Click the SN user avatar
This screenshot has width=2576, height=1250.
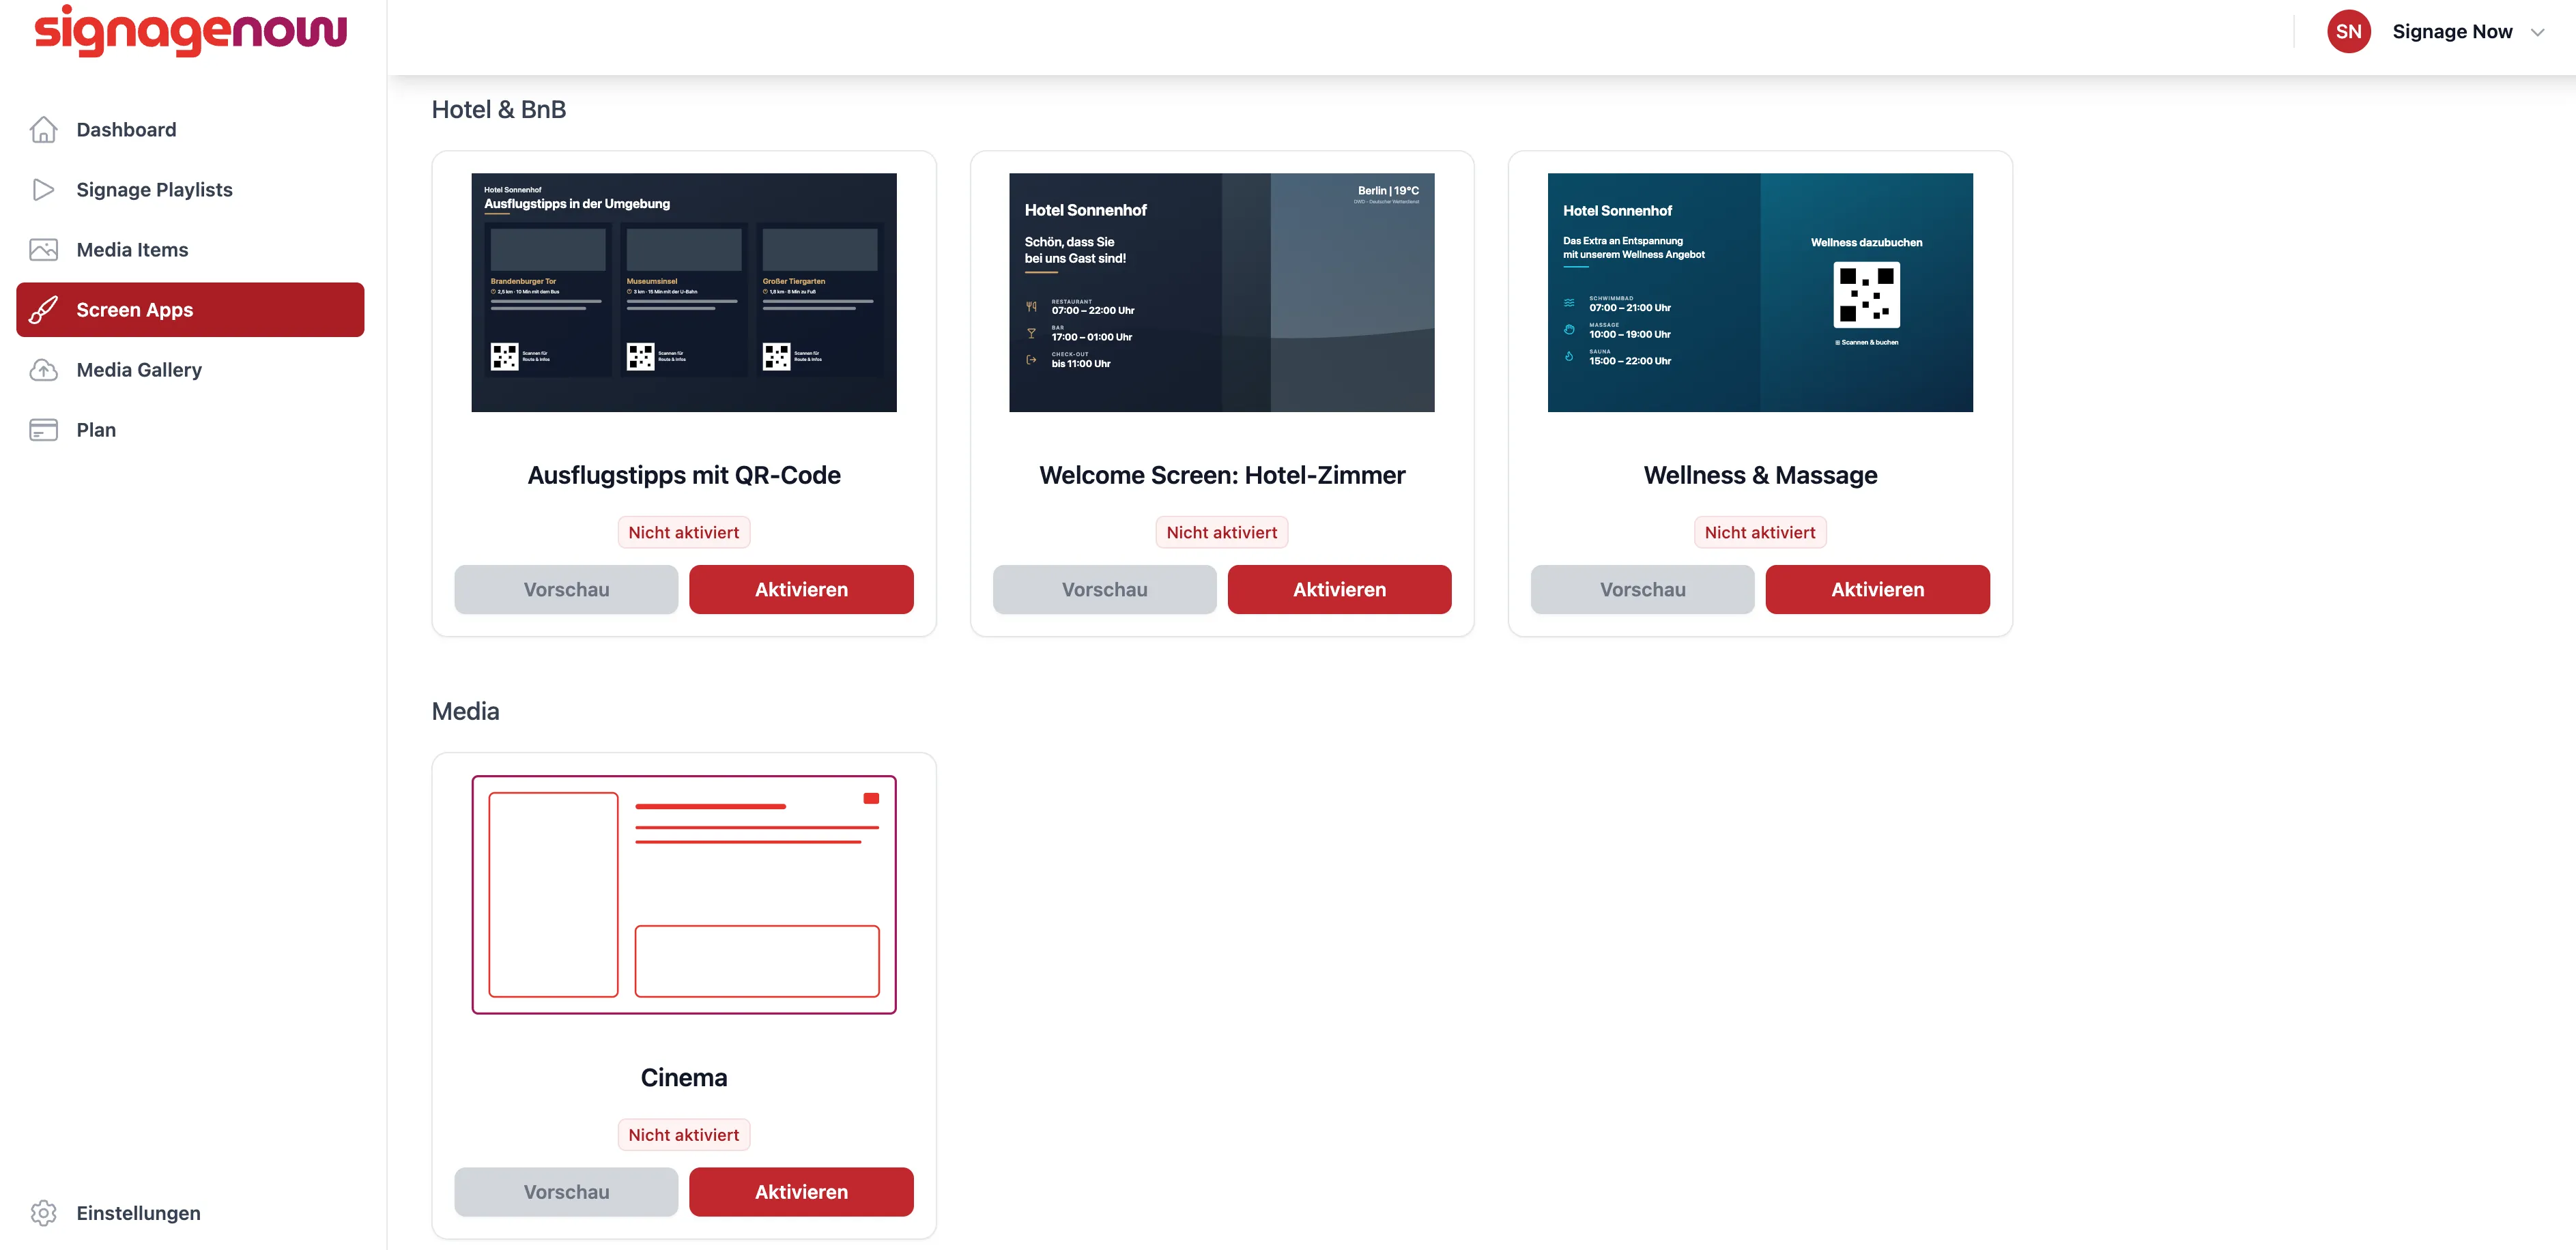(2348, 32)
